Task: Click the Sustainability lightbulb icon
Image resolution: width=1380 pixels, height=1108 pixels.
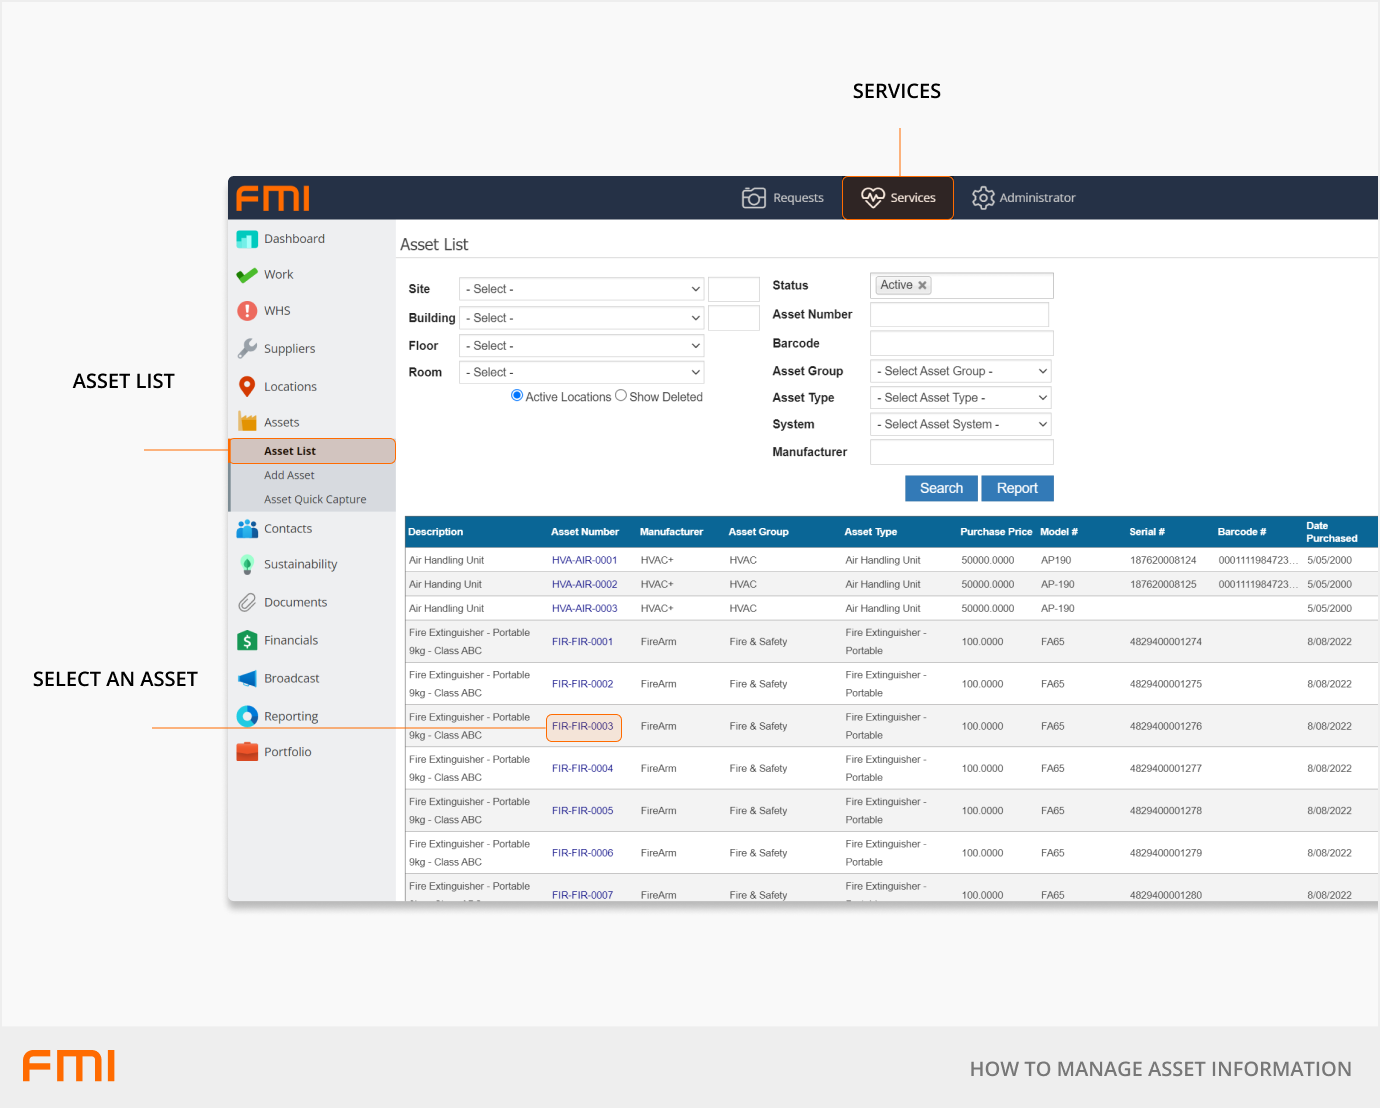Action: [x=247, y=565]
